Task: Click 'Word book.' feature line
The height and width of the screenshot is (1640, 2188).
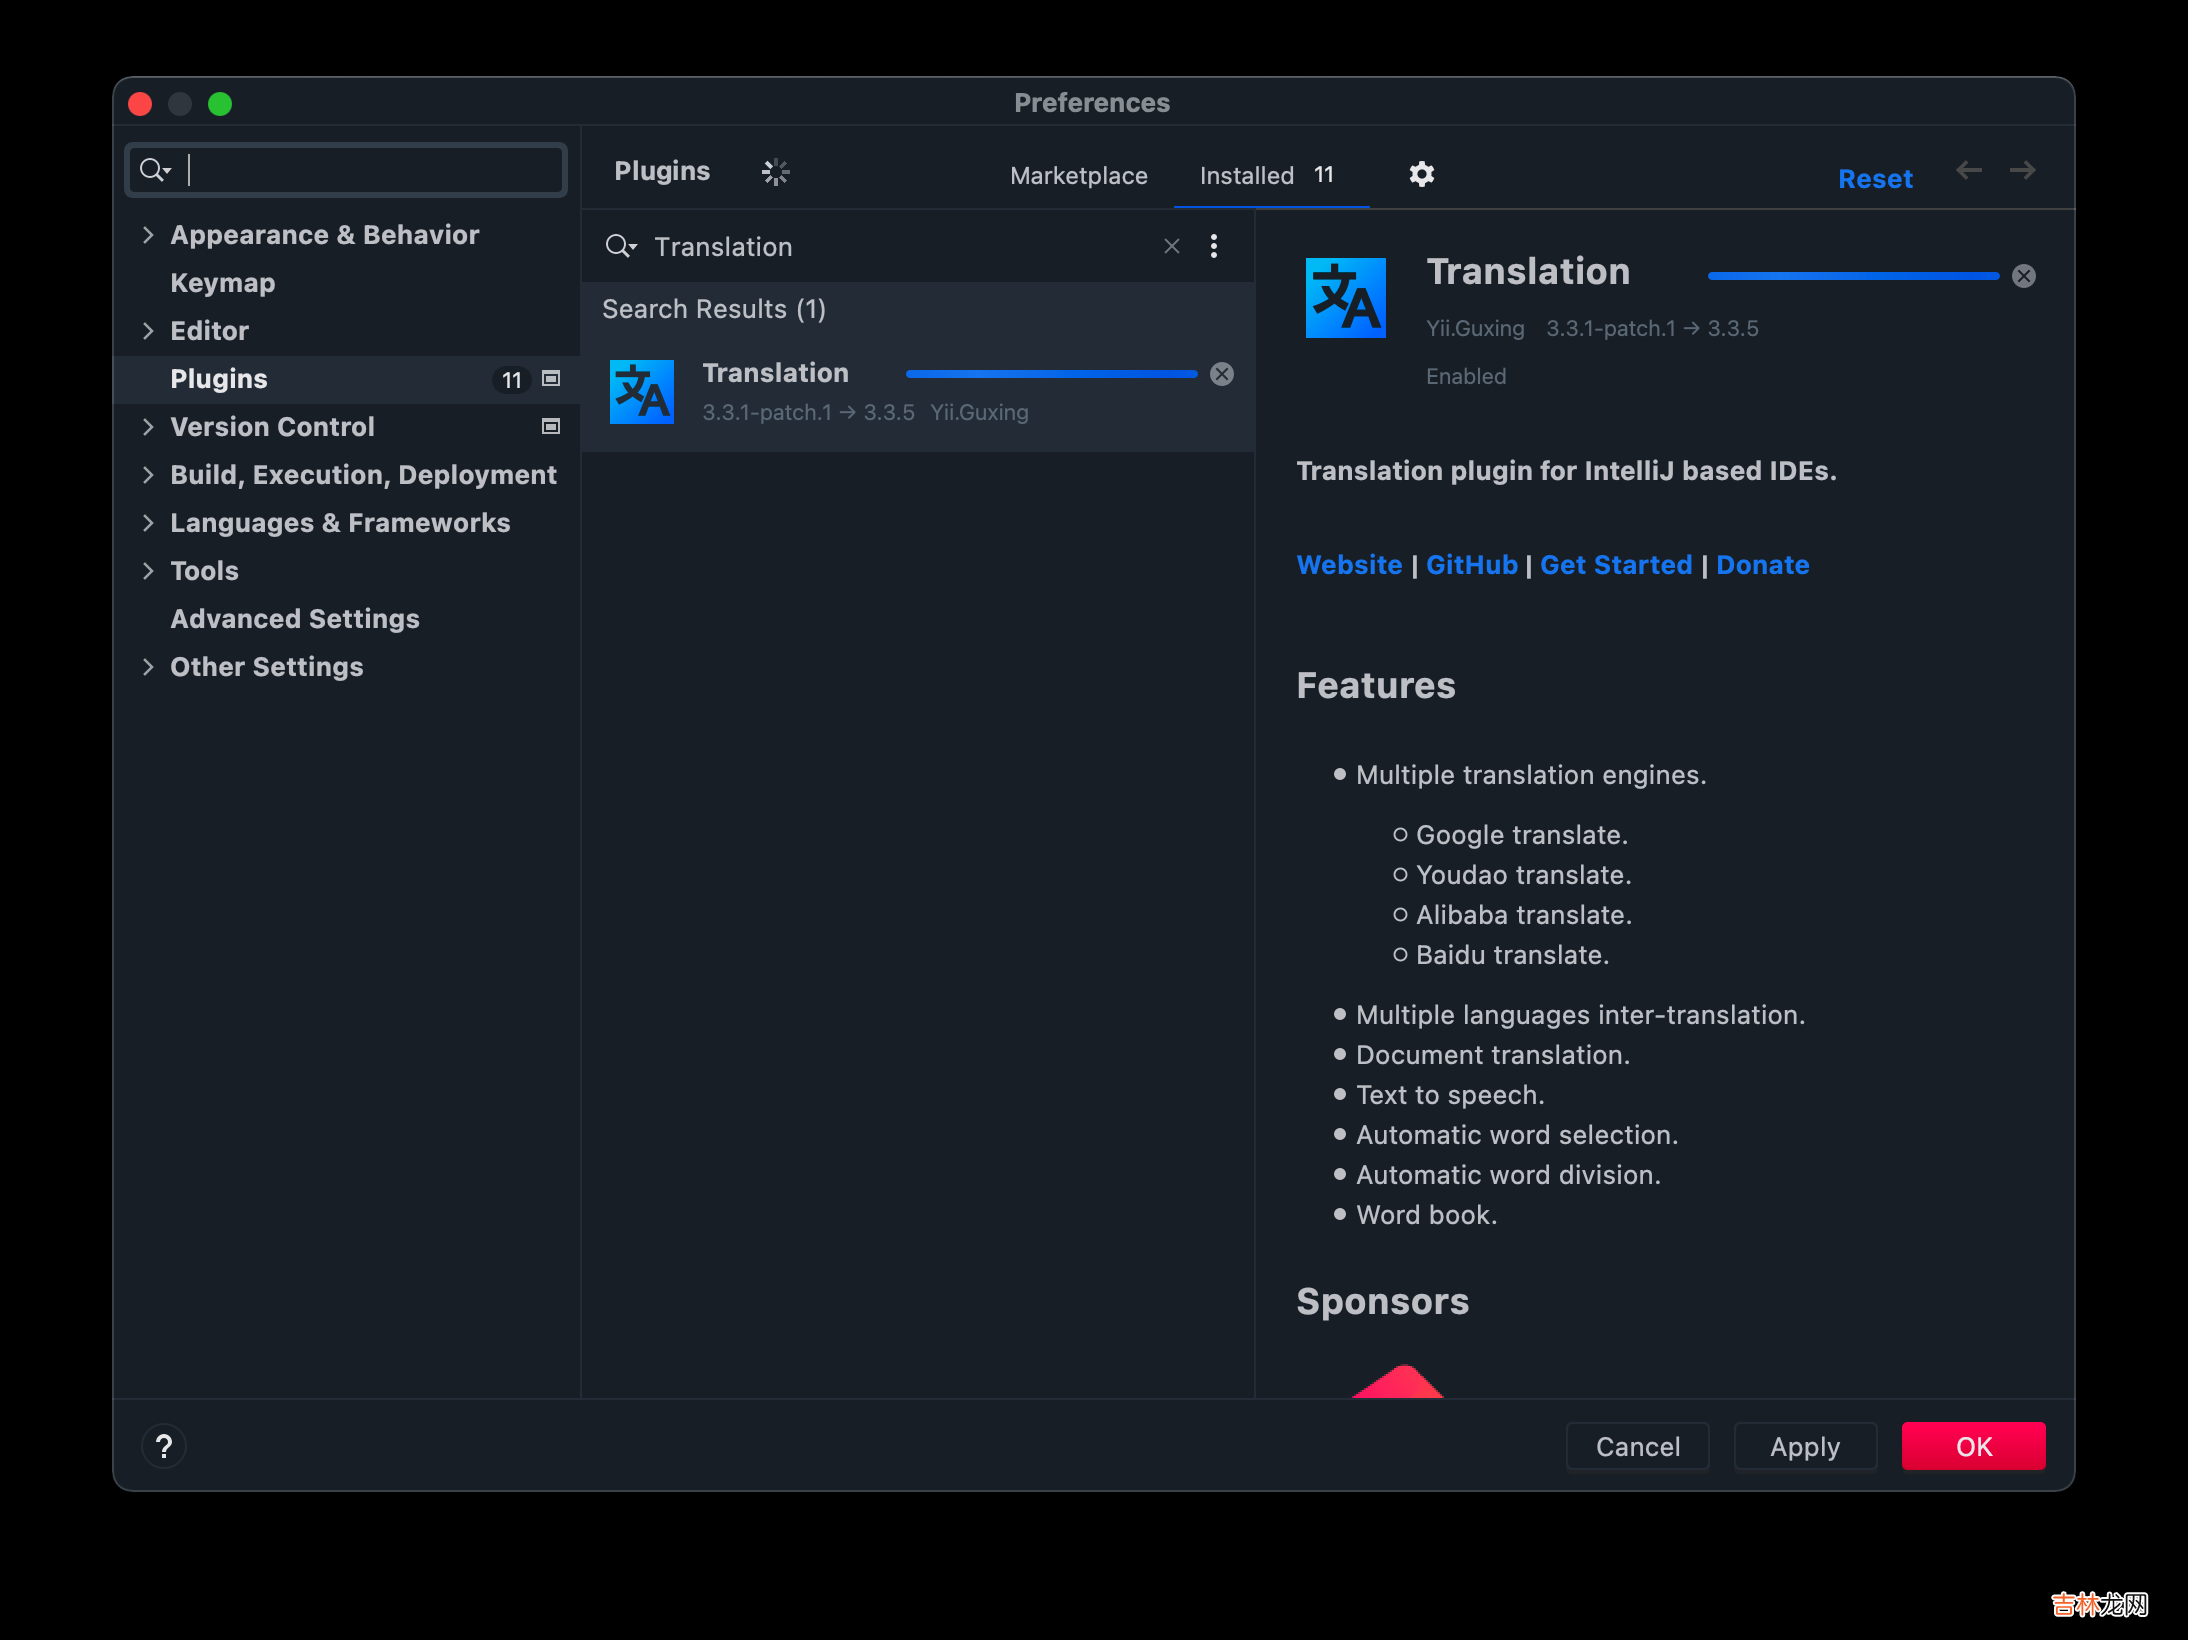Action: (1427, 1215)
